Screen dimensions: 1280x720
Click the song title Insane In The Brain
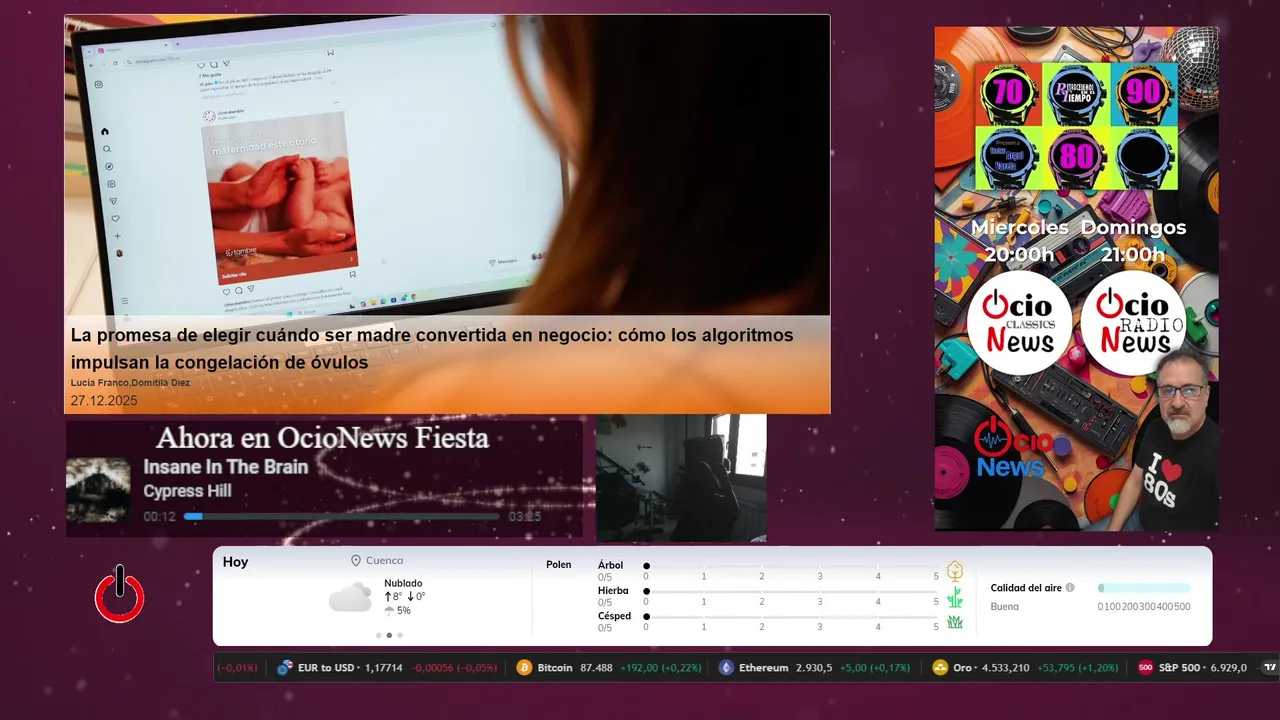tap(226, 467)
